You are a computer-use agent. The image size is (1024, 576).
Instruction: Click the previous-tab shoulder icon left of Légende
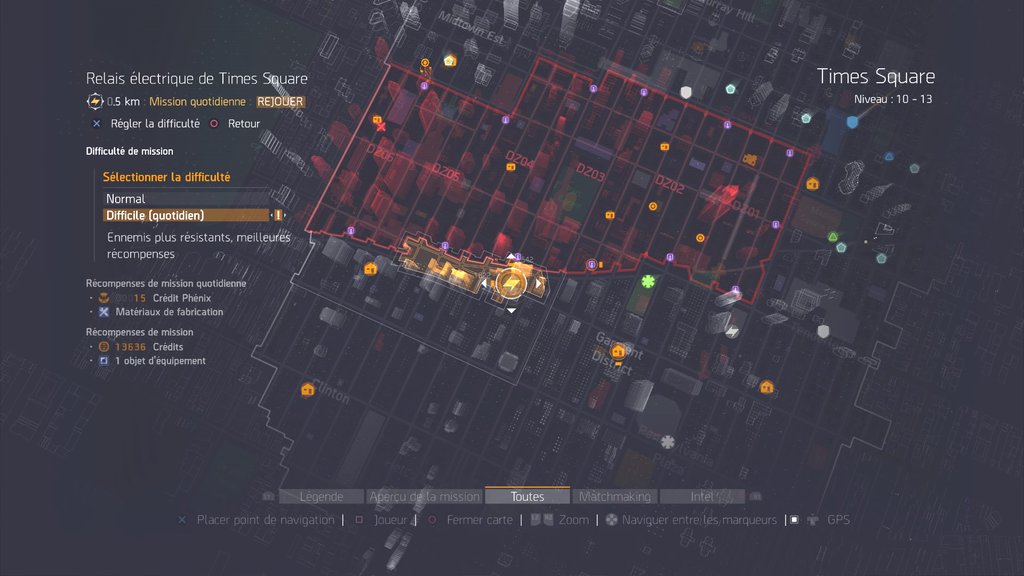pos(268,496)
